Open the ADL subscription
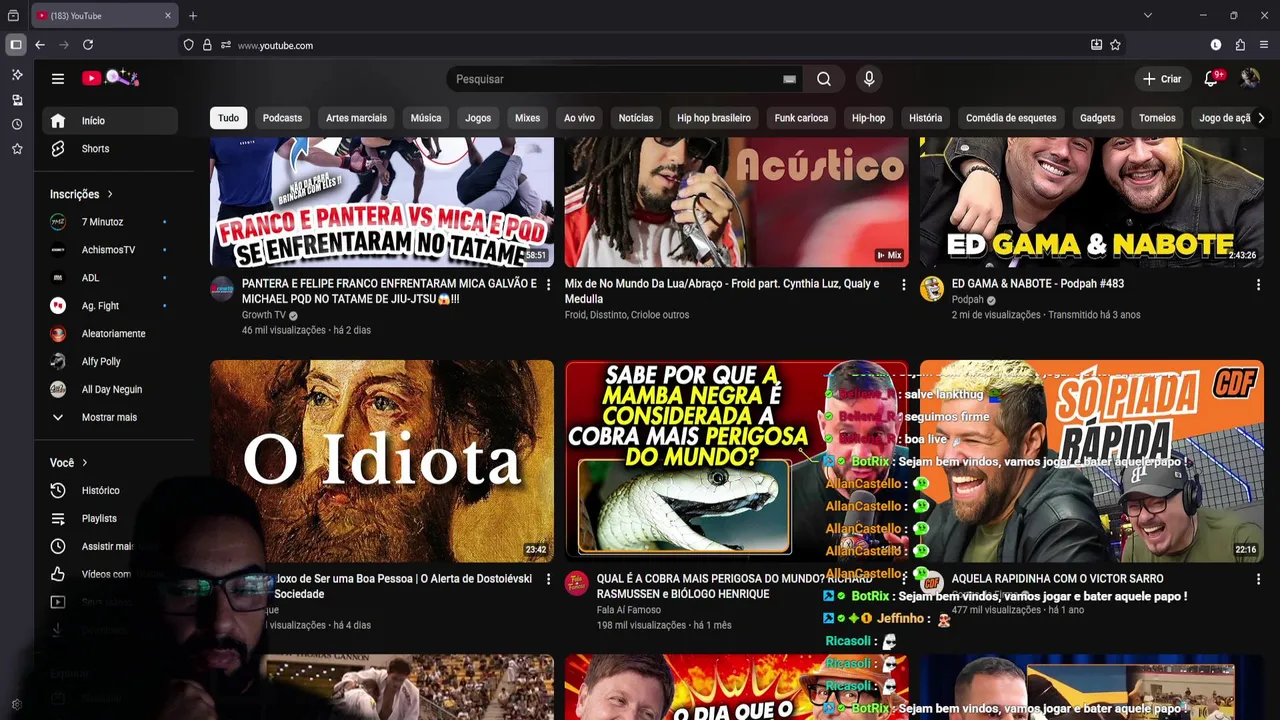Image resolution: width=1280 pixels, height=720 pixels. [x=110, y=278]
